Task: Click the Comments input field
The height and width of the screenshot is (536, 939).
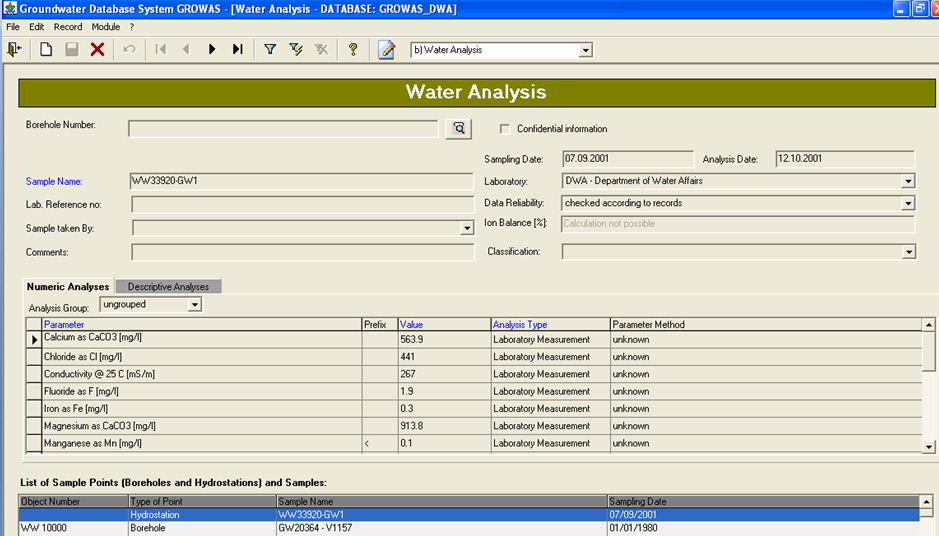Action: [x=302, y=251]
